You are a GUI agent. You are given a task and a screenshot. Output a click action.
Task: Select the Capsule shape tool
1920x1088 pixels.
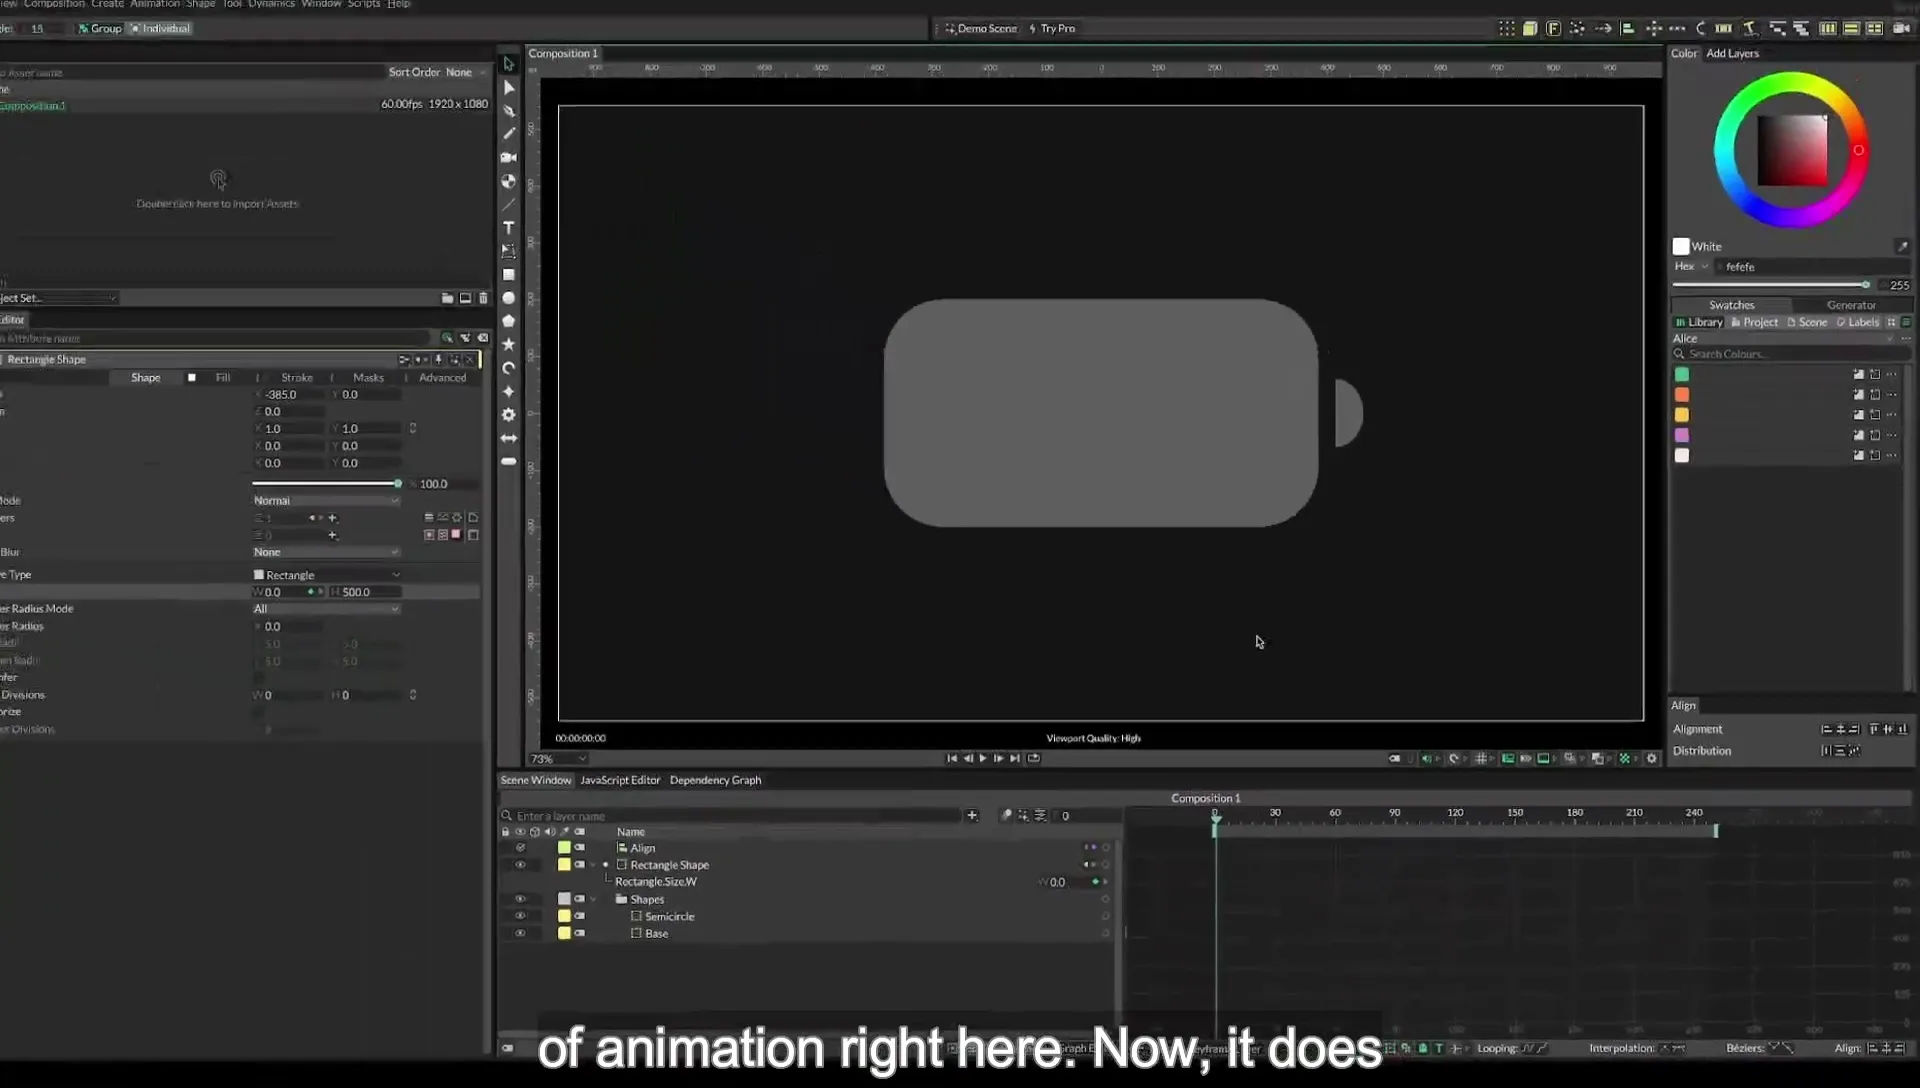[508, 462]
